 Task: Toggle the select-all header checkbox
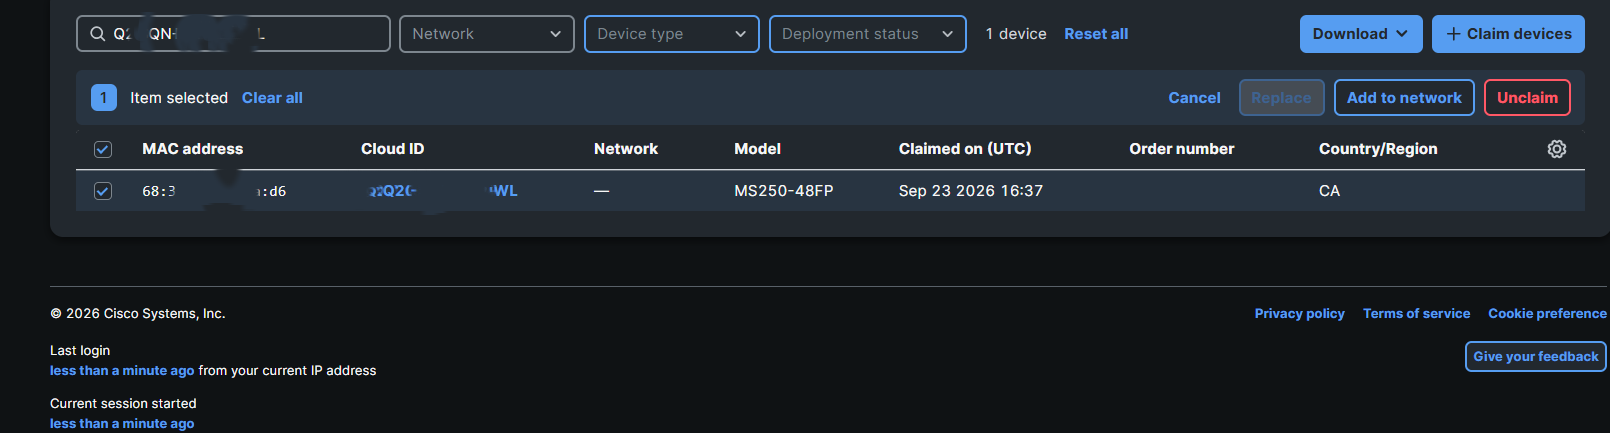103,149
